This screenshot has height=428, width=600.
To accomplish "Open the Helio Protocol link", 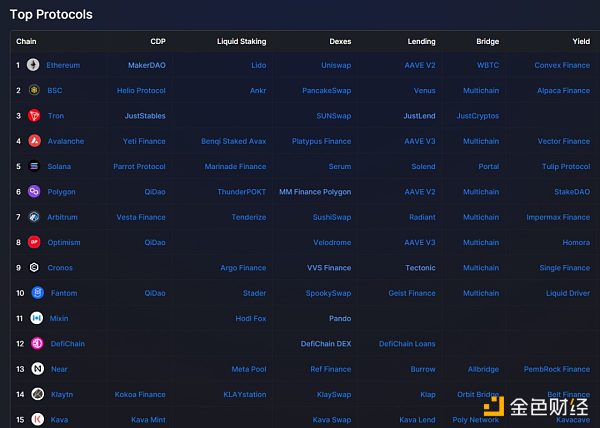I will pyautogui.click(x=141, y=91).
